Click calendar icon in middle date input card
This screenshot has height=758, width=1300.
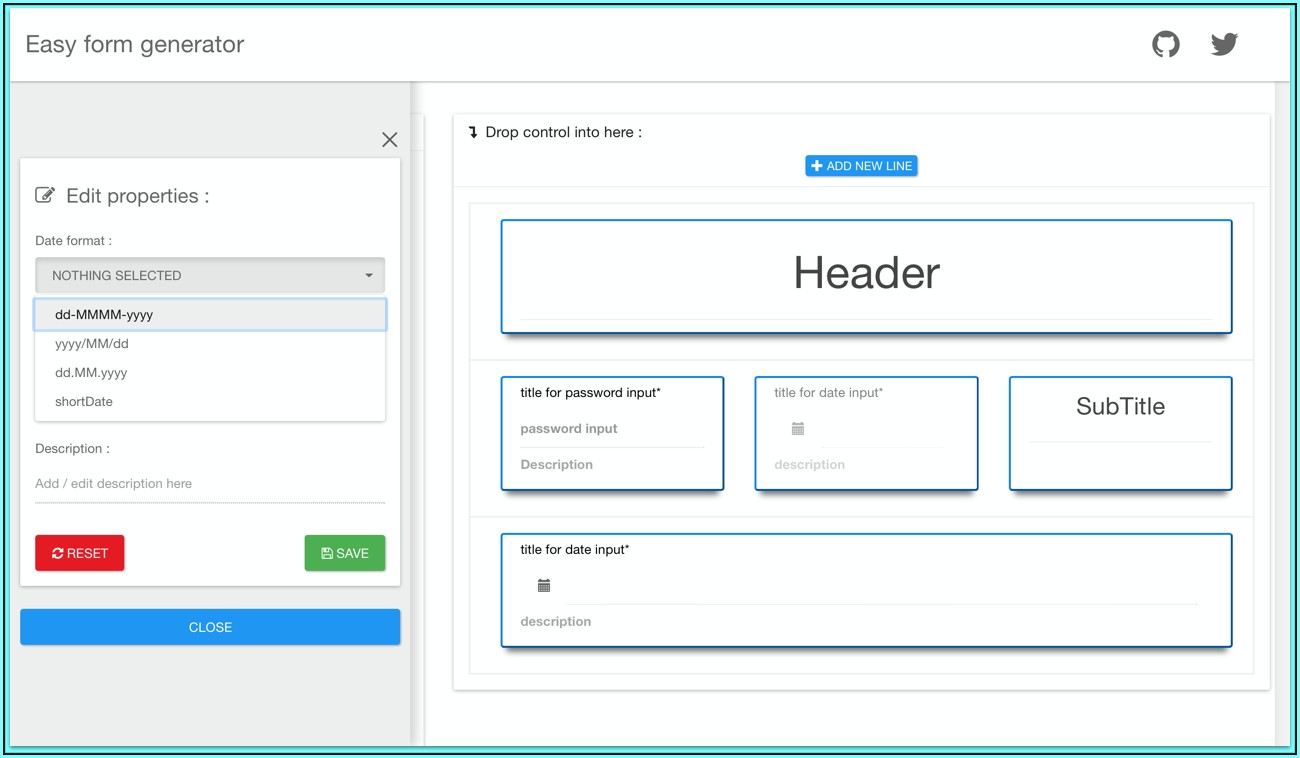(798, 429)
